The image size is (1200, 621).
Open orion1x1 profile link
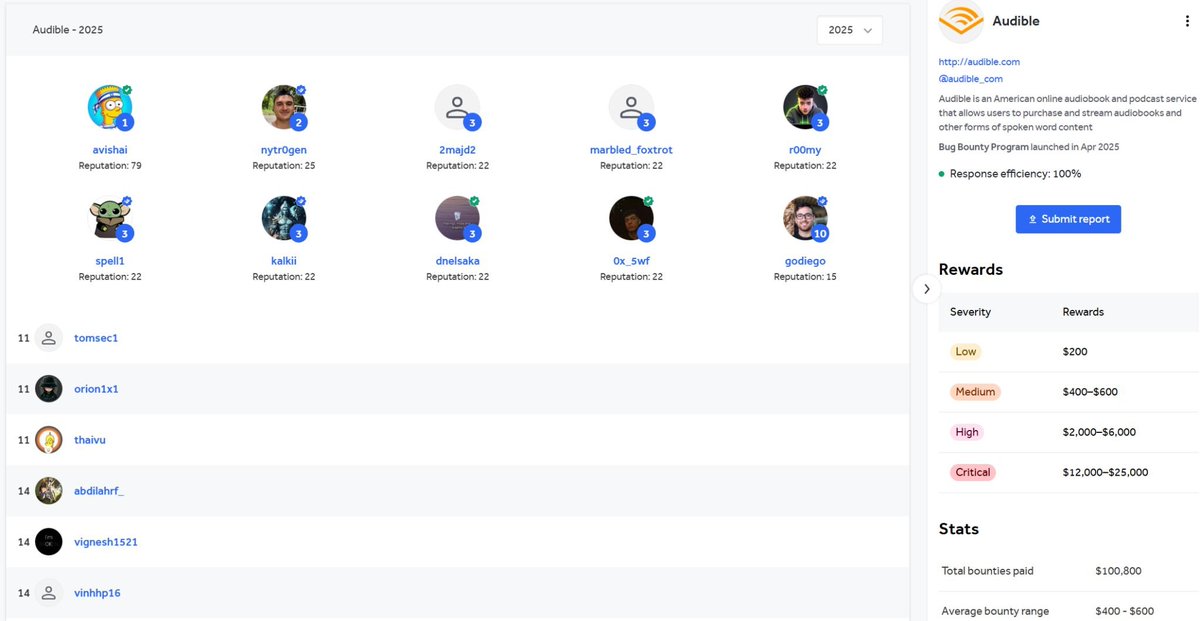point(96,389)
